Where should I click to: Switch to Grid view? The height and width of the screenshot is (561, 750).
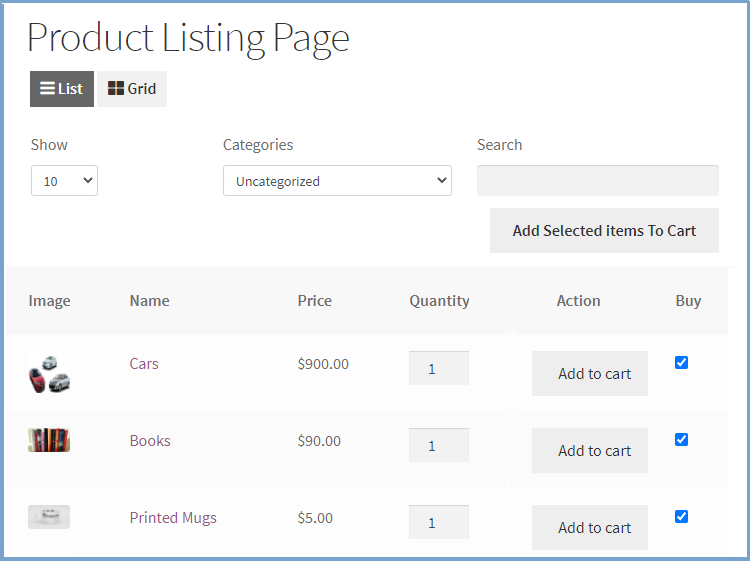[132, 89]
